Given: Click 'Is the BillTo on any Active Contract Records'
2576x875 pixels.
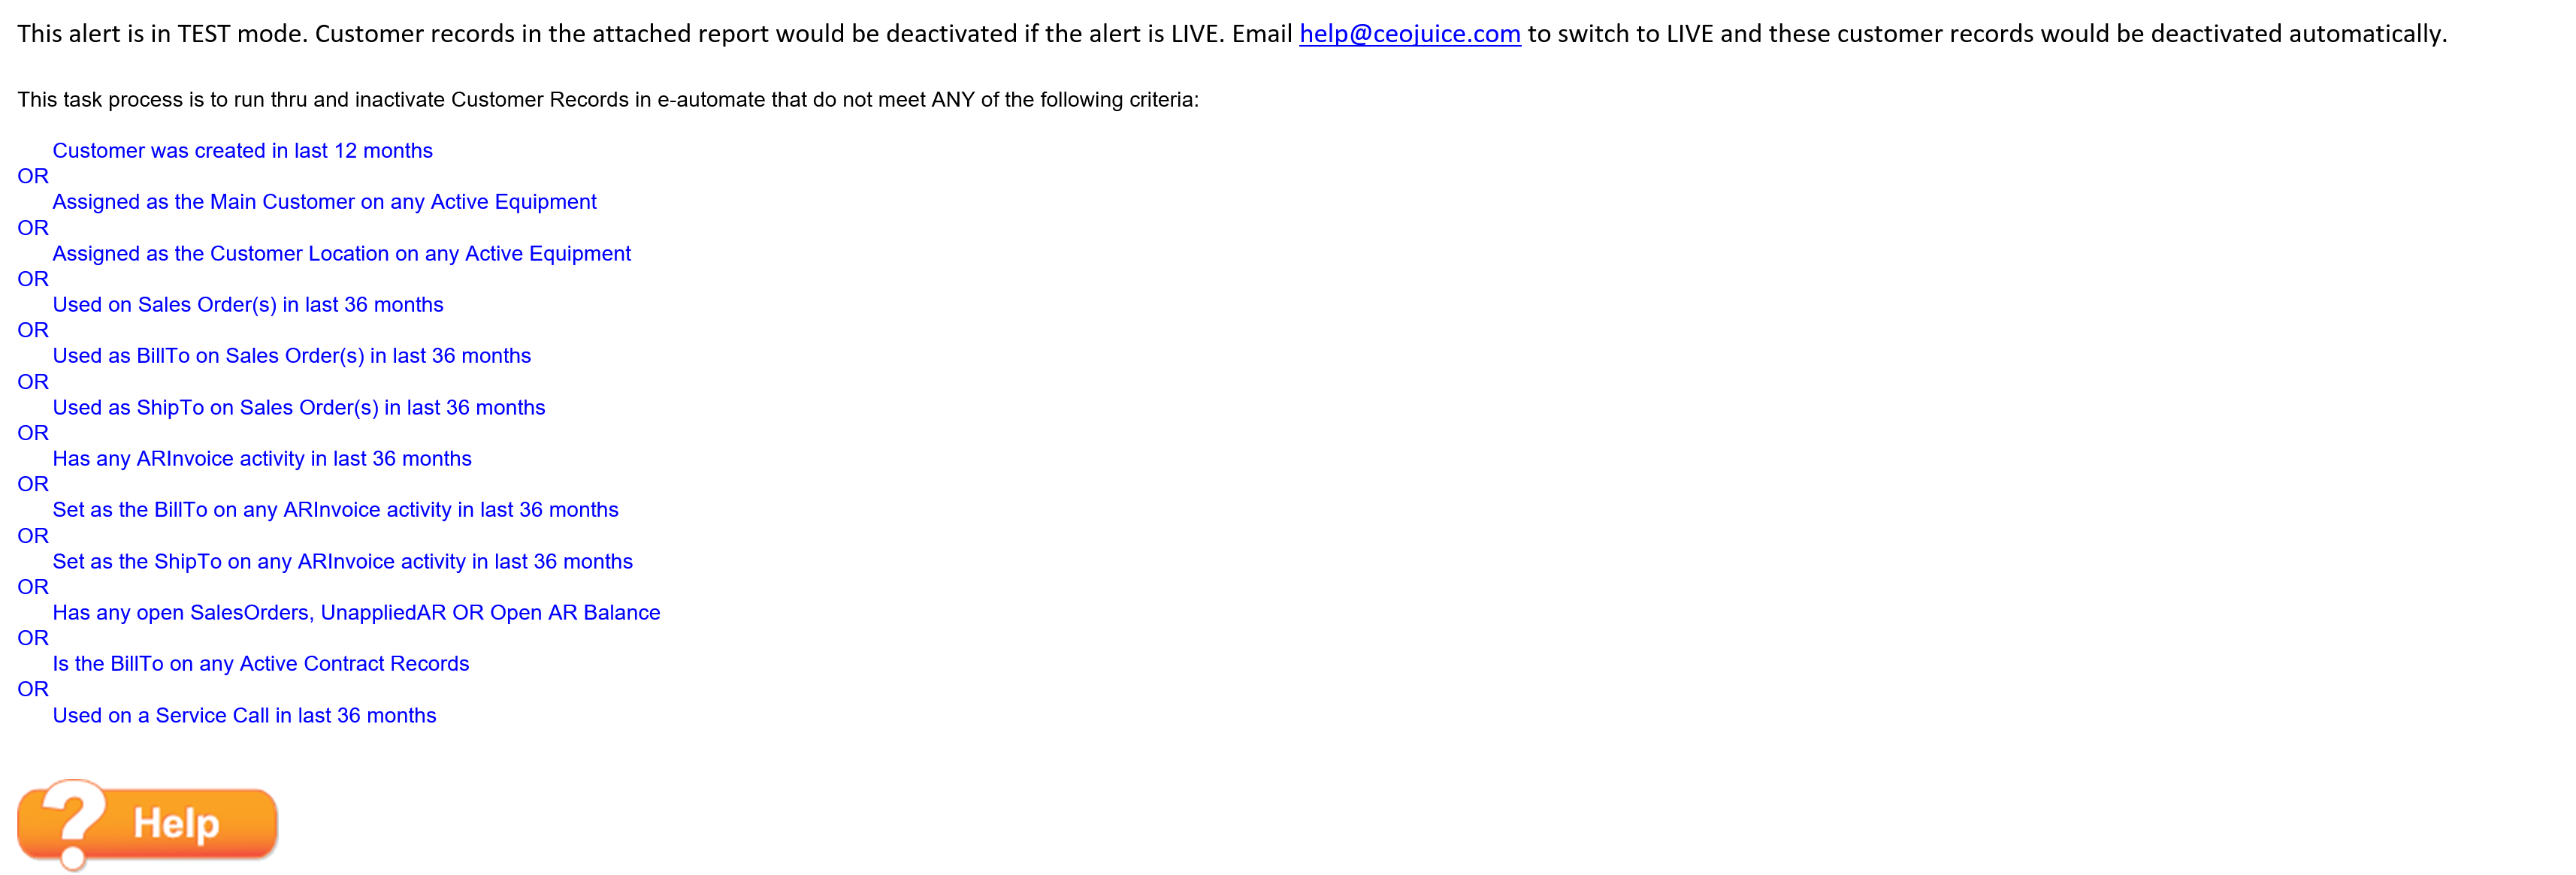Looking at the screenshot, I should pyautogui.click(x=261, y=664).
